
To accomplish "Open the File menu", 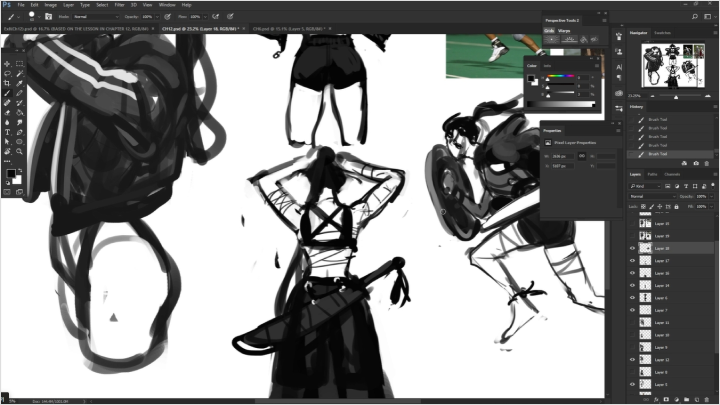I will tap(21, 5).
